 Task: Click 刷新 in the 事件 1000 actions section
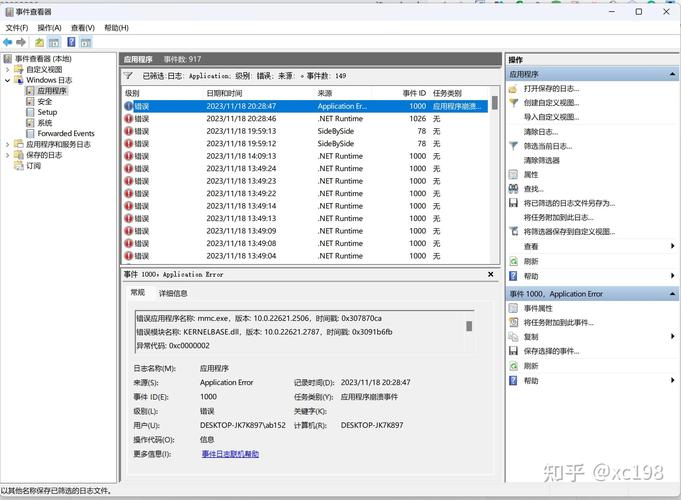[x=531, y=366]
